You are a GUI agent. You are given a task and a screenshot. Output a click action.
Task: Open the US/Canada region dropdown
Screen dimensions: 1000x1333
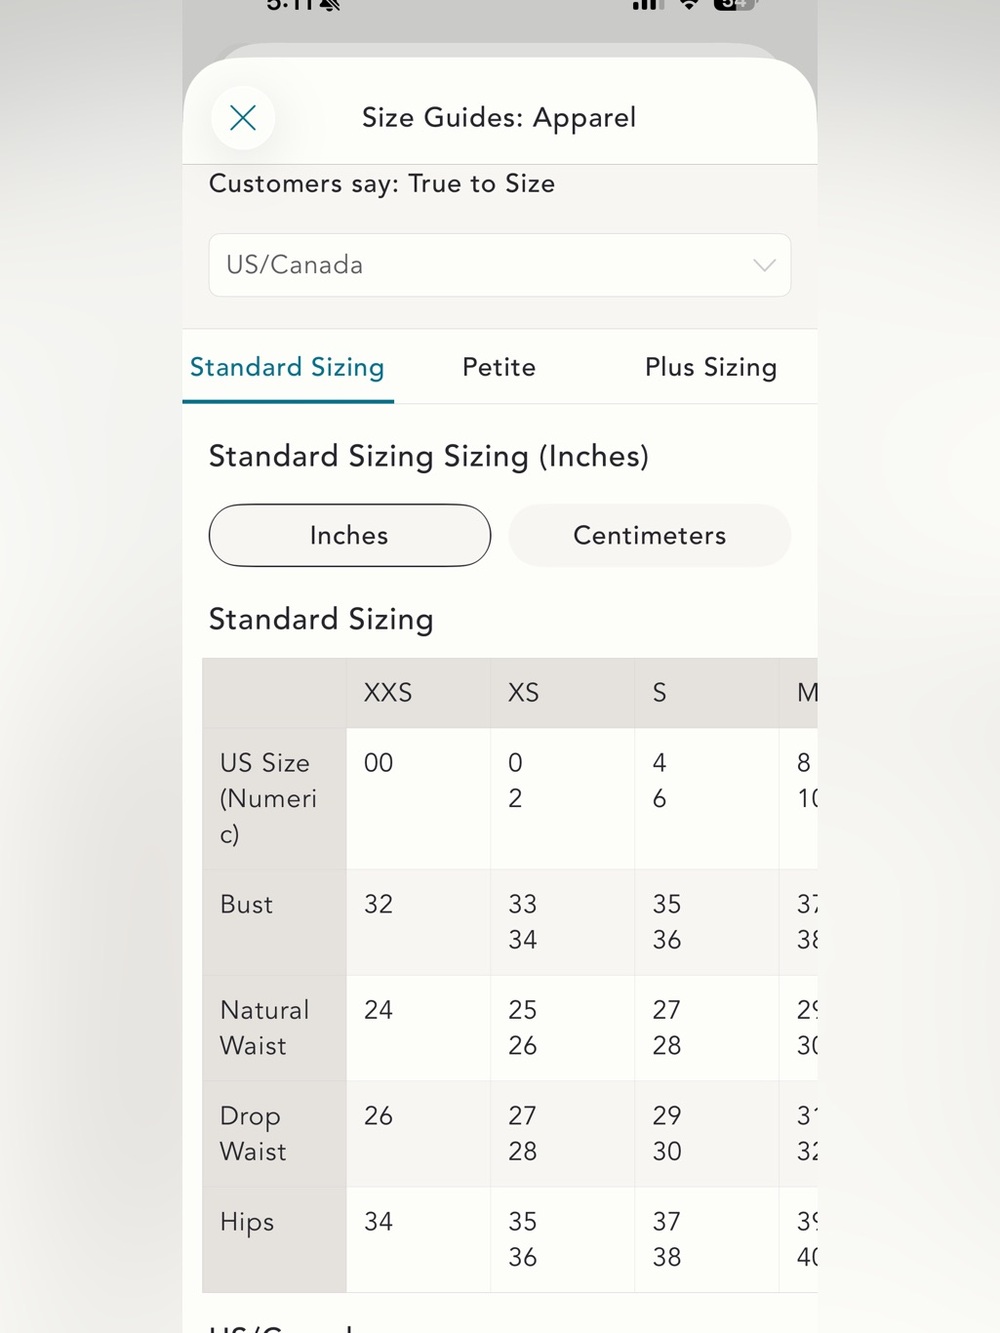point(499,265)
